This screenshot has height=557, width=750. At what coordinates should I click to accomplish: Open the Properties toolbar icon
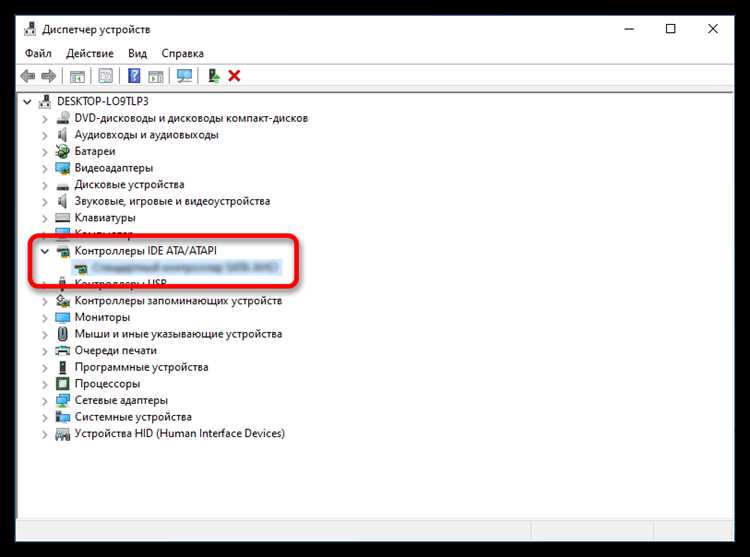[x=106, y=76]
